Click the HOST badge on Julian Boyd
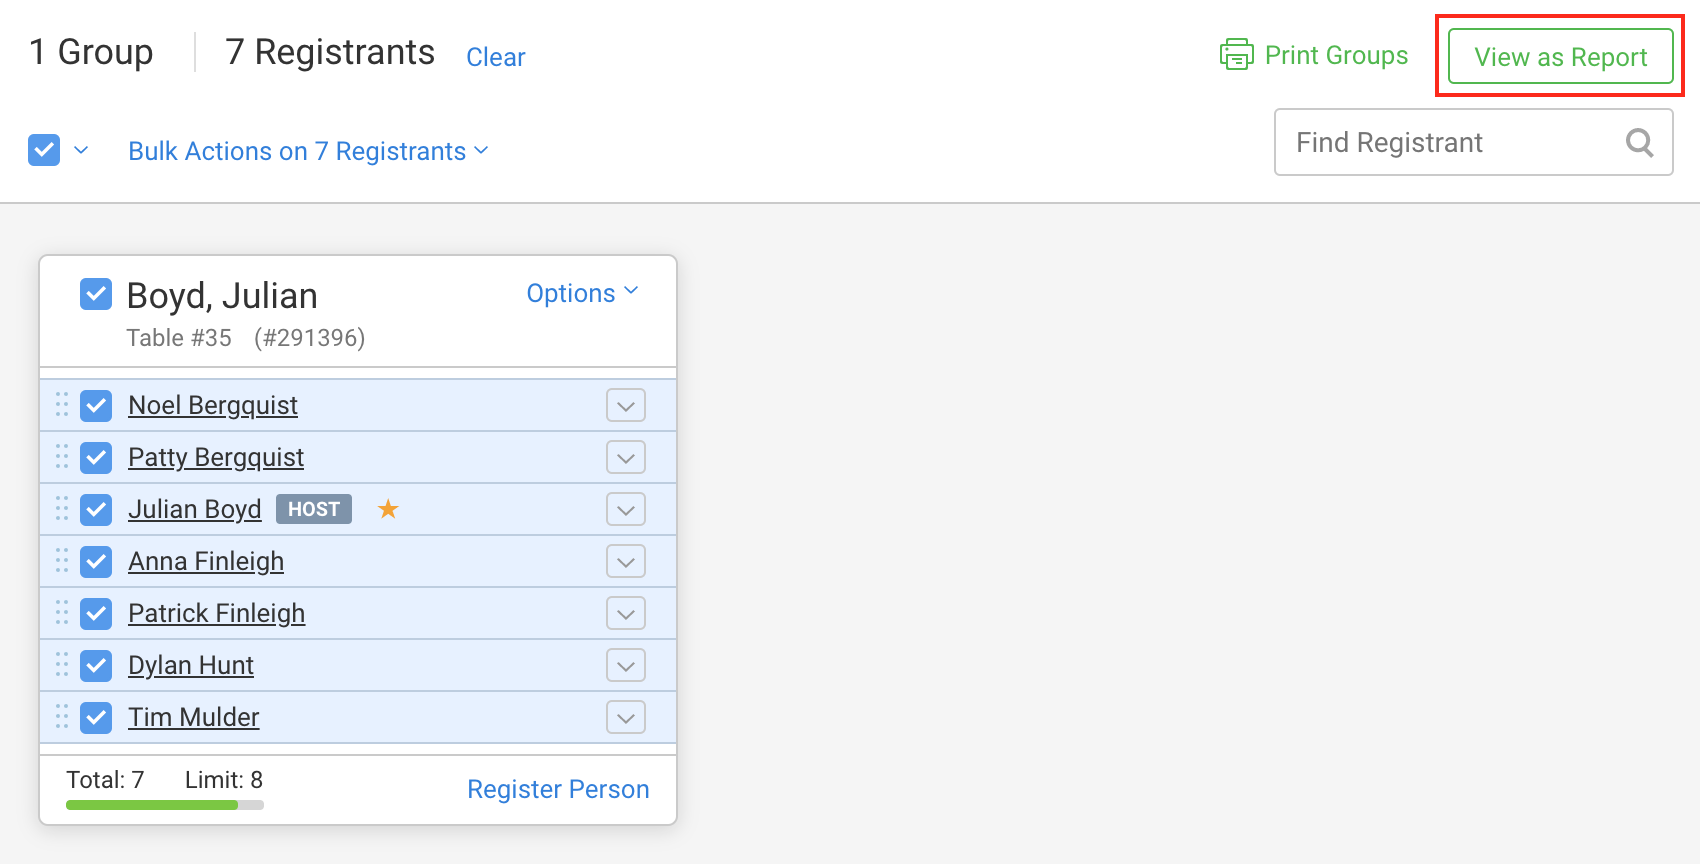This screenshot has height=864, width=1700. pos(314,509)
